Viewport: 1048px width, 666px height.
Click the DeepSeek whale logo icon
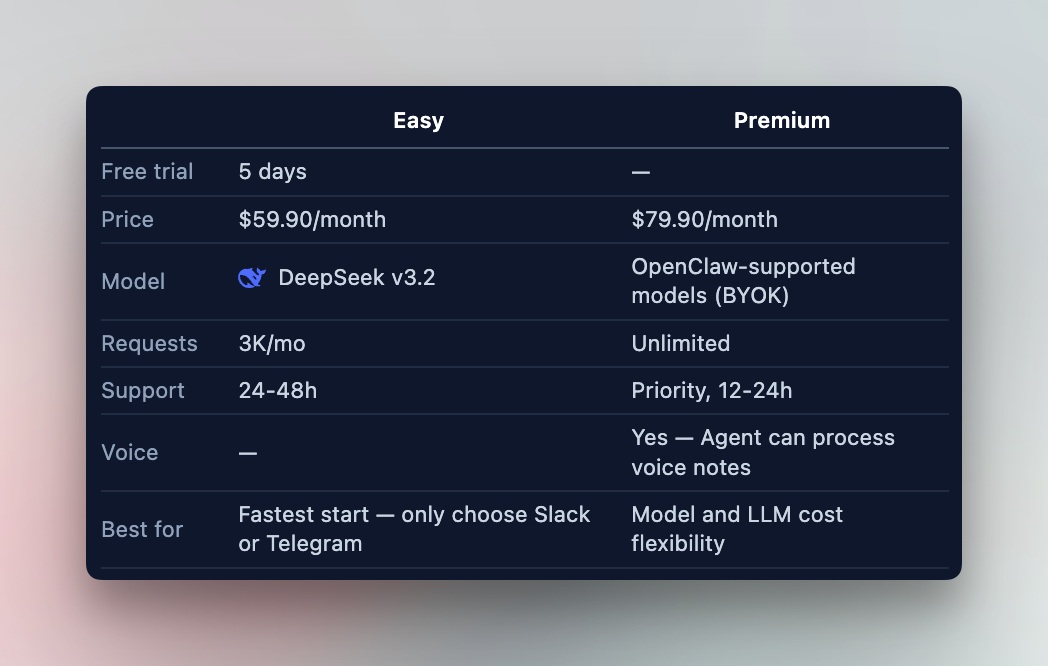pyautogui.click(x=251, y=278)
